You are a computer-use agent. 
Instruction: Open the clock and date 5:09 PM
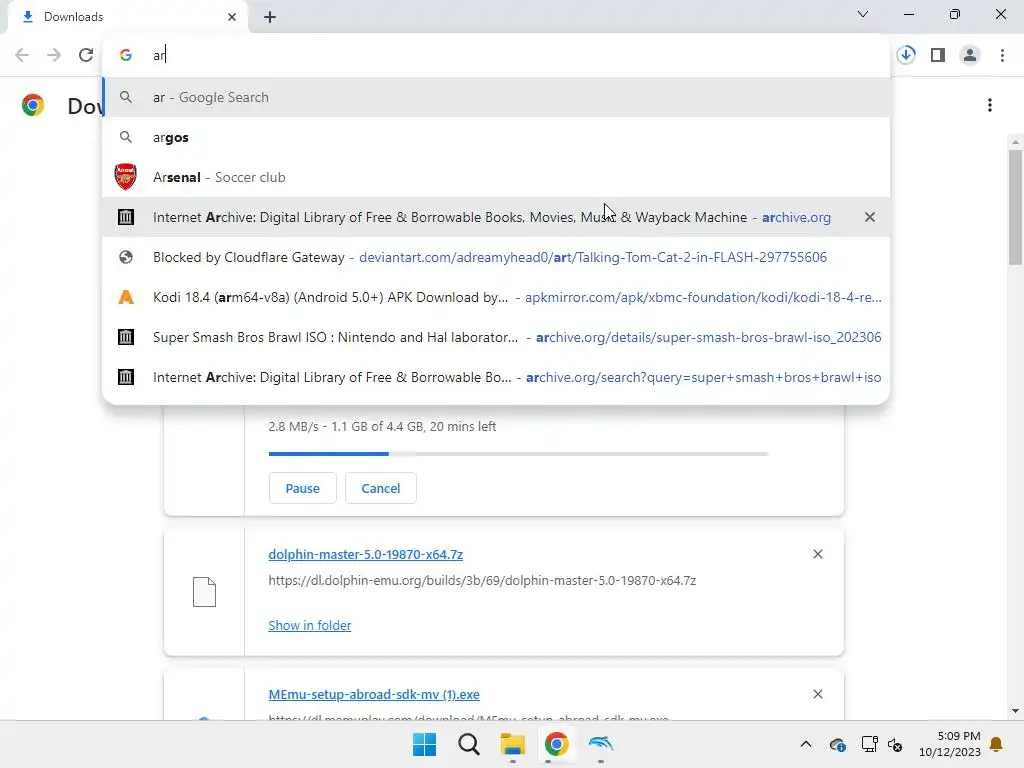coord(950,744)
